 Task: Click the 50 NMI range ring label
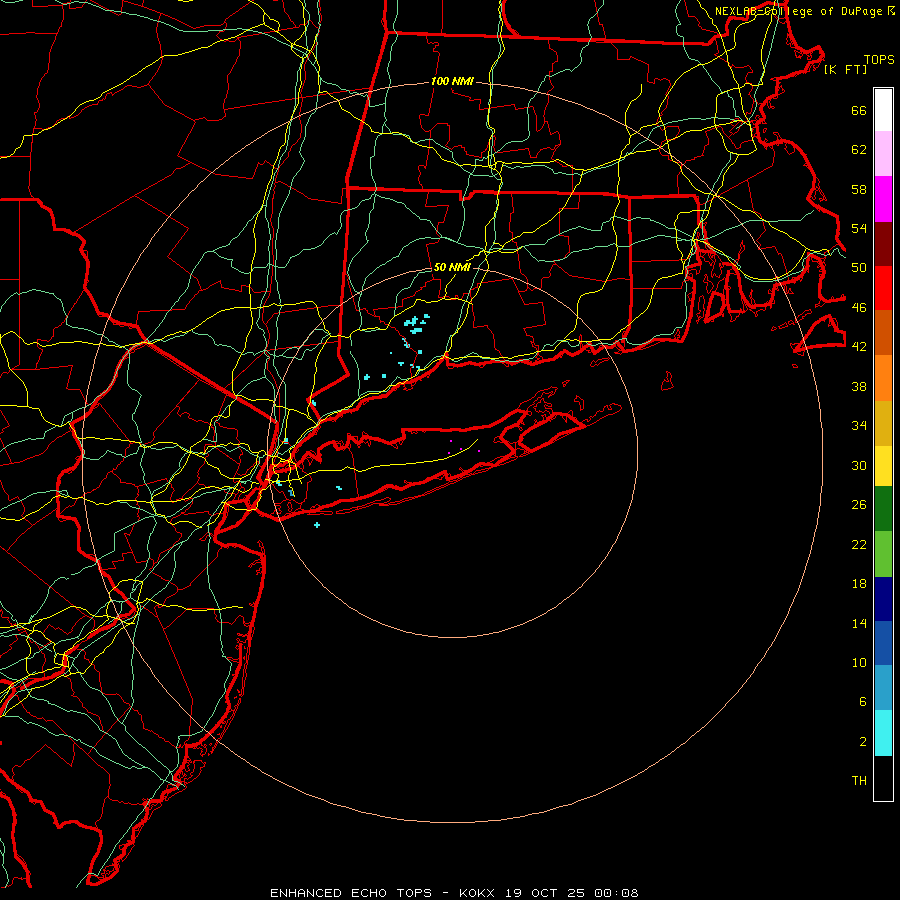(x=452, y=267)
